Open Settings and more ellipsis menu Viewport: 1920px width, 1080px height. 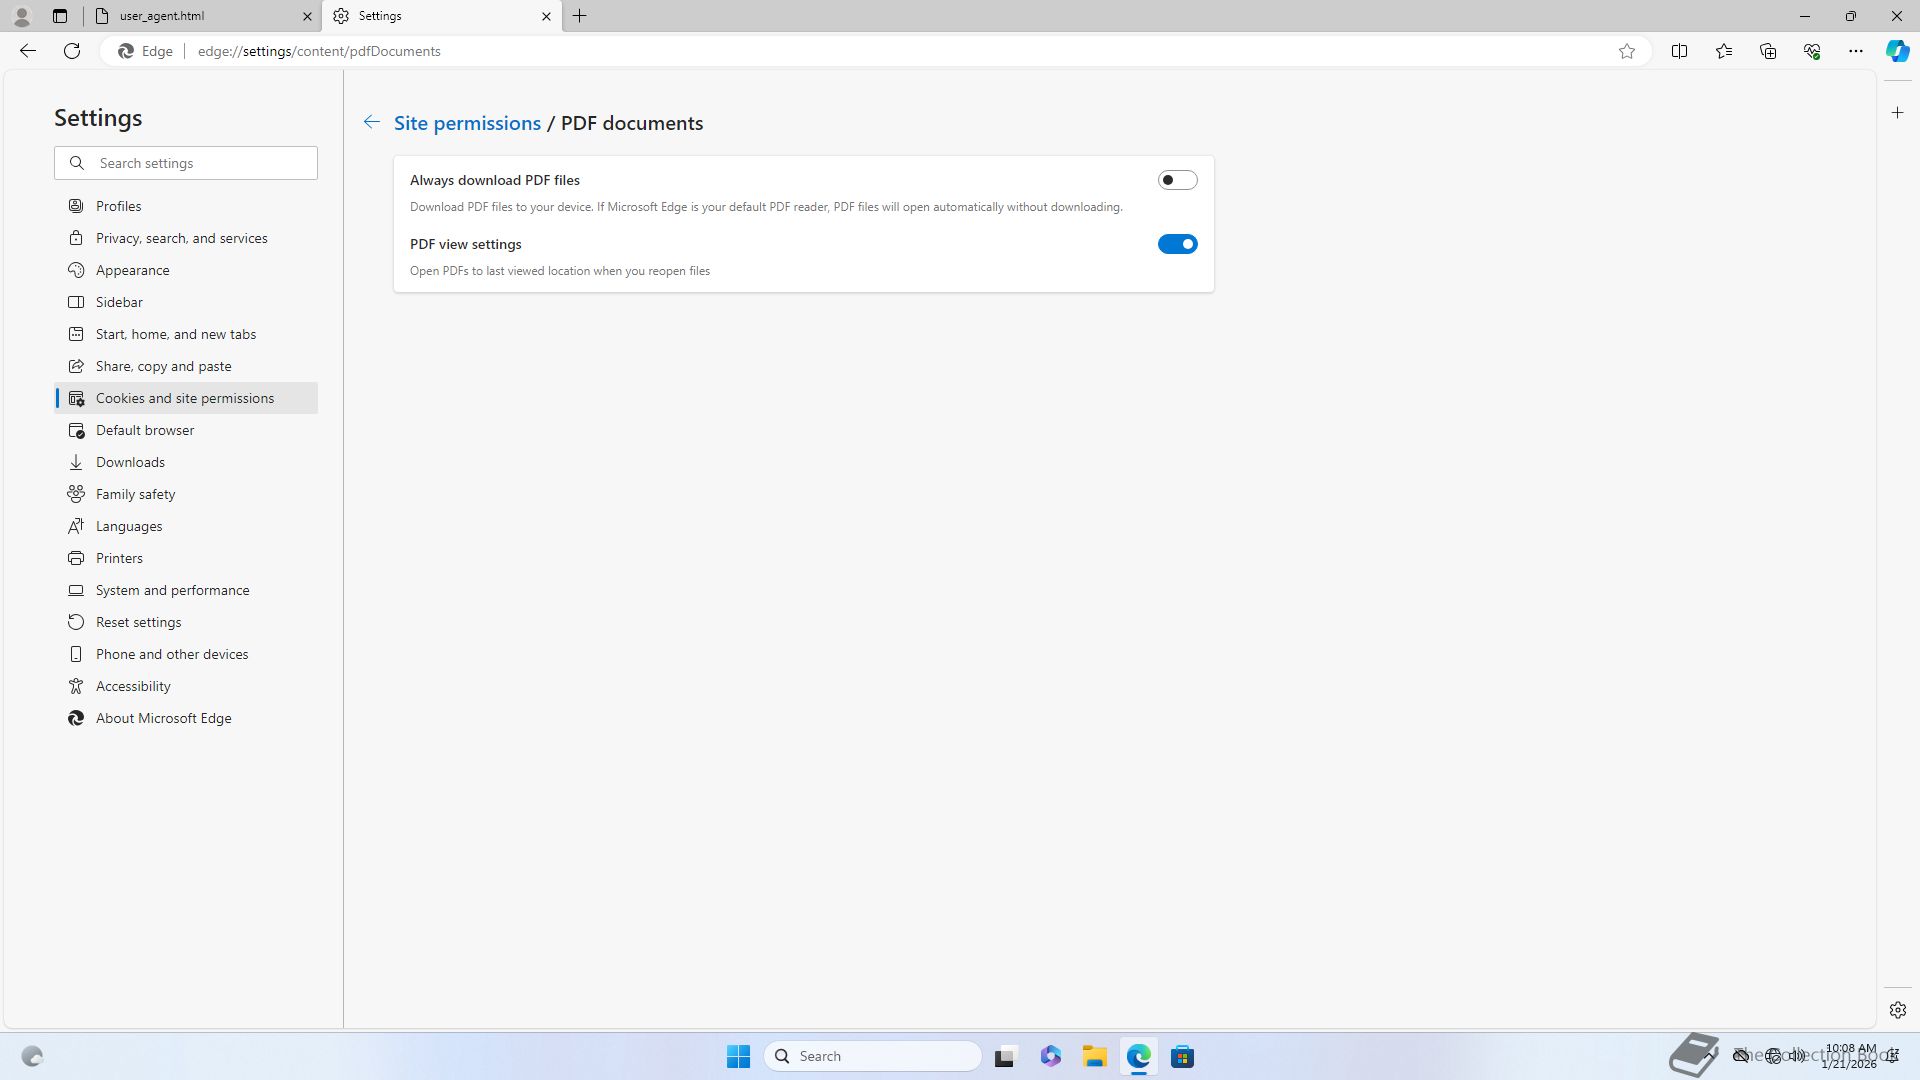tap(1855, 51)
